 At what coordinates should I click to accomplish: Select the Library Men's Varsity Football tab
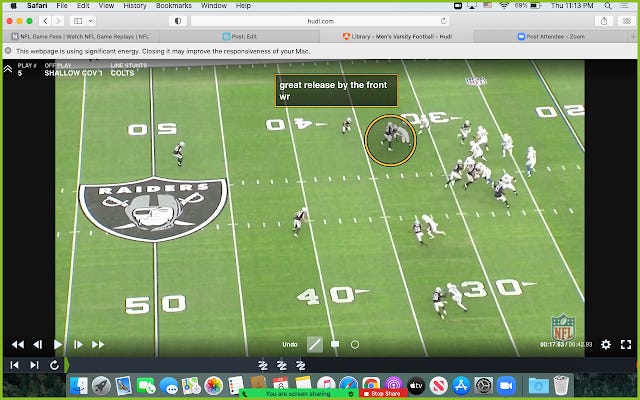point(397,36)
